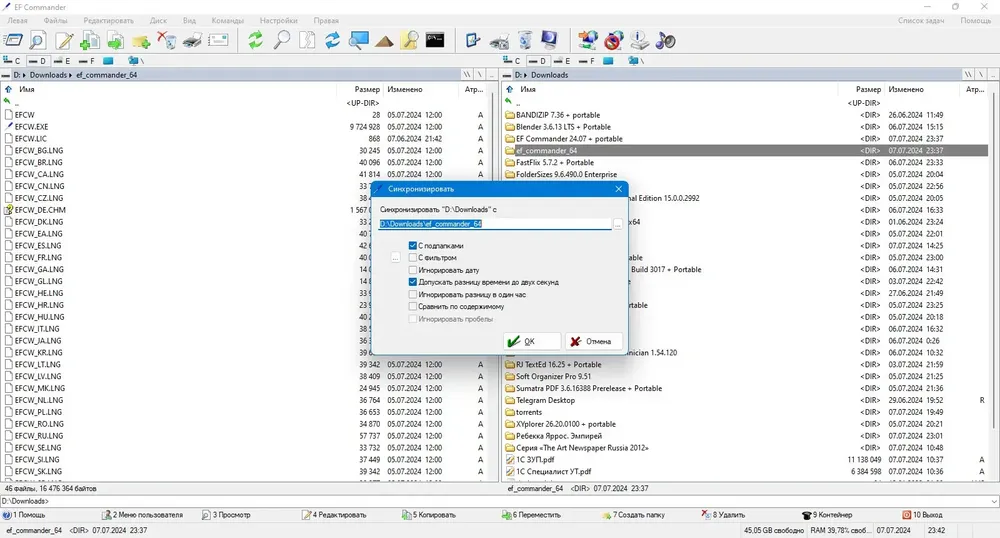The image size is (1000, 538).
Task: Click Отмена in the Синхронизировать dialog
Action: [x=592, y=341]
